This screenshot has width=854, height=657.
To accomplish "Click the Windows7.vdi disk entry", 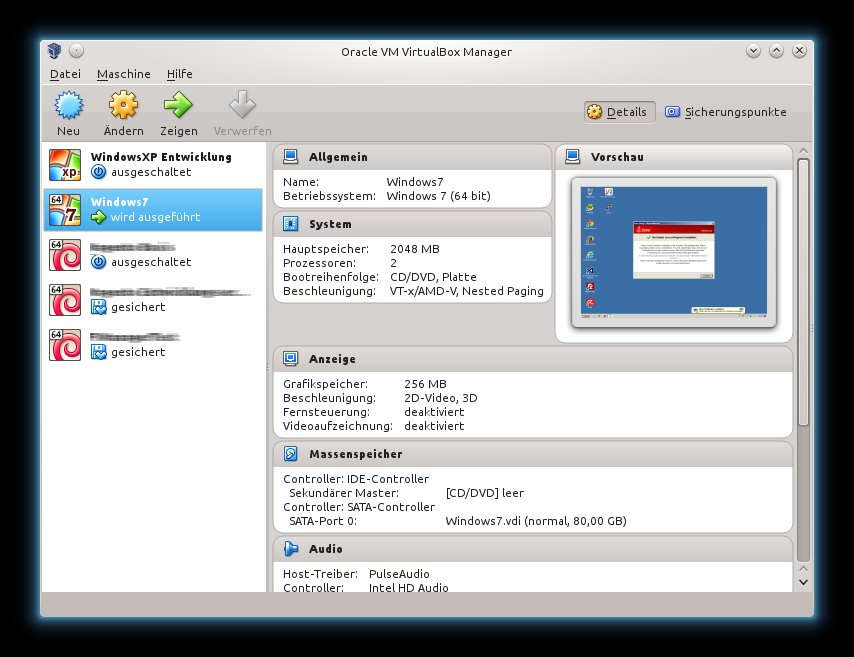I will (x=536, y=521).
